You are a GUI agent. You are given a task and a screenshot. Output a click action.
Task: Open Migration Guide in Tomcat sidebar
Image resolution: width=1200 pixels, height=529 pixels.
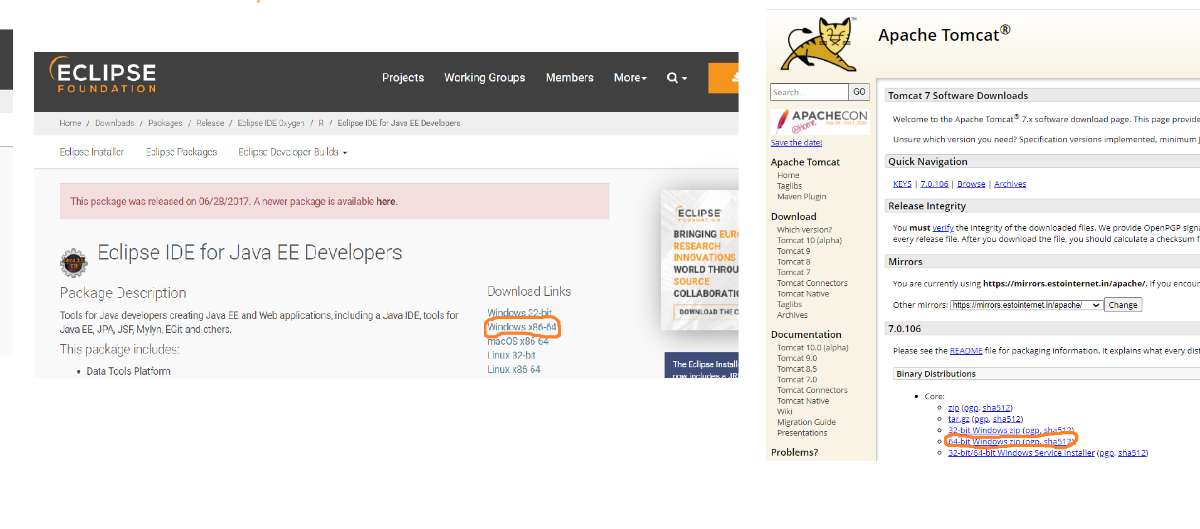[x=806, y=422]
